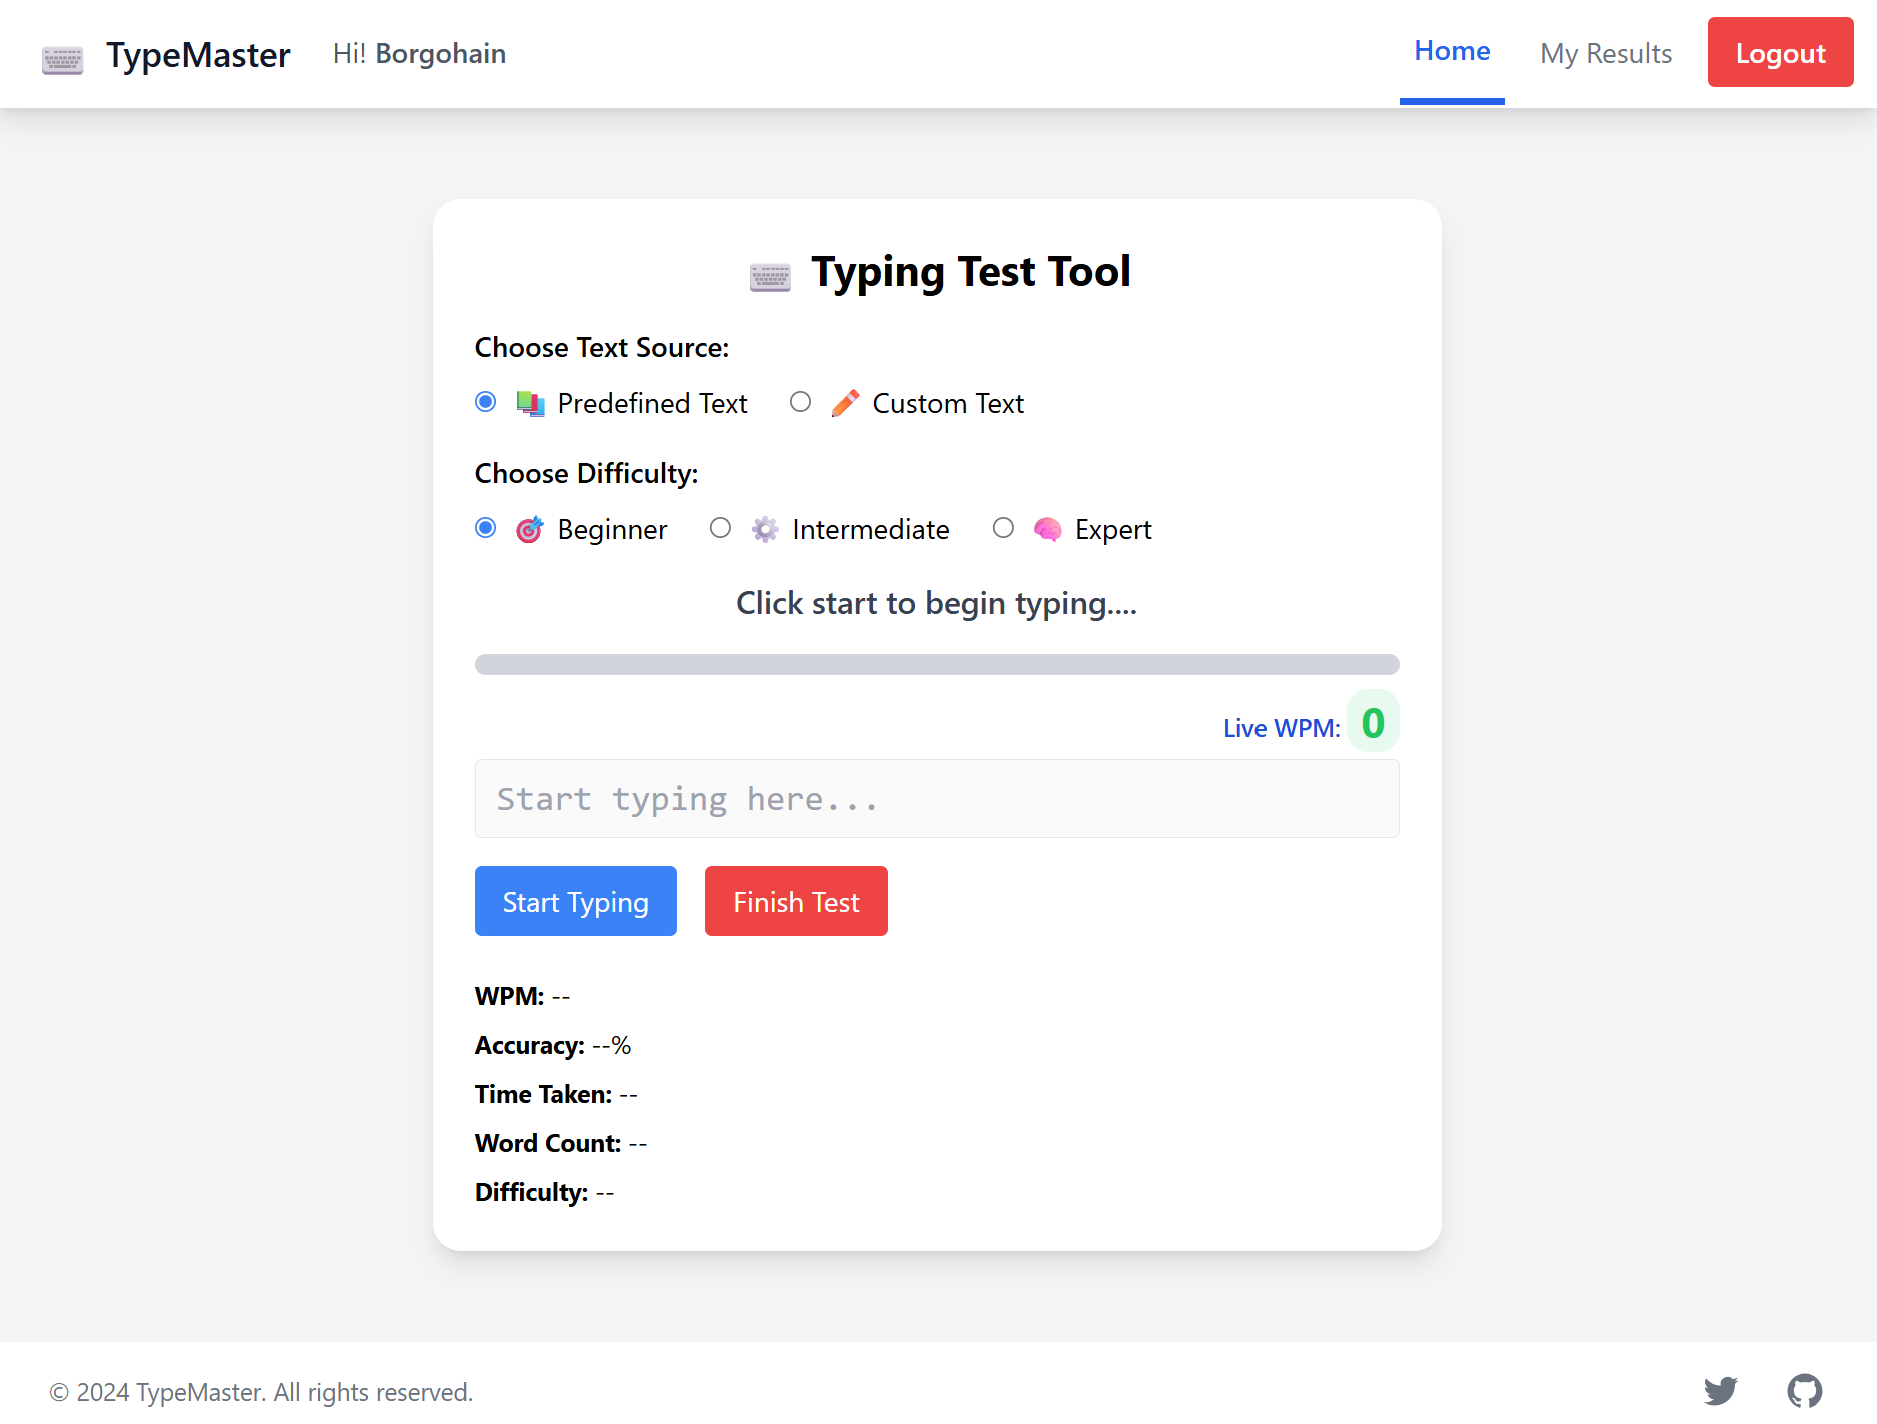Image resolution: width=1877 pixels, height=1424 pixels.
Task: Select the Predefined Text radio button
Action: point(486,402)
